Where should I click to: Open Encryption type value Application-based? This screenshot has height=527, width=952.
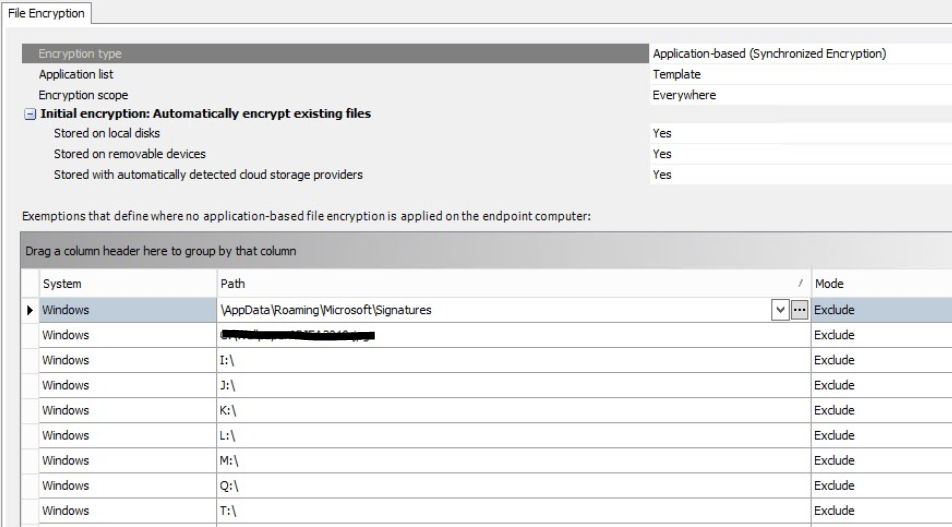coord(801,53)
